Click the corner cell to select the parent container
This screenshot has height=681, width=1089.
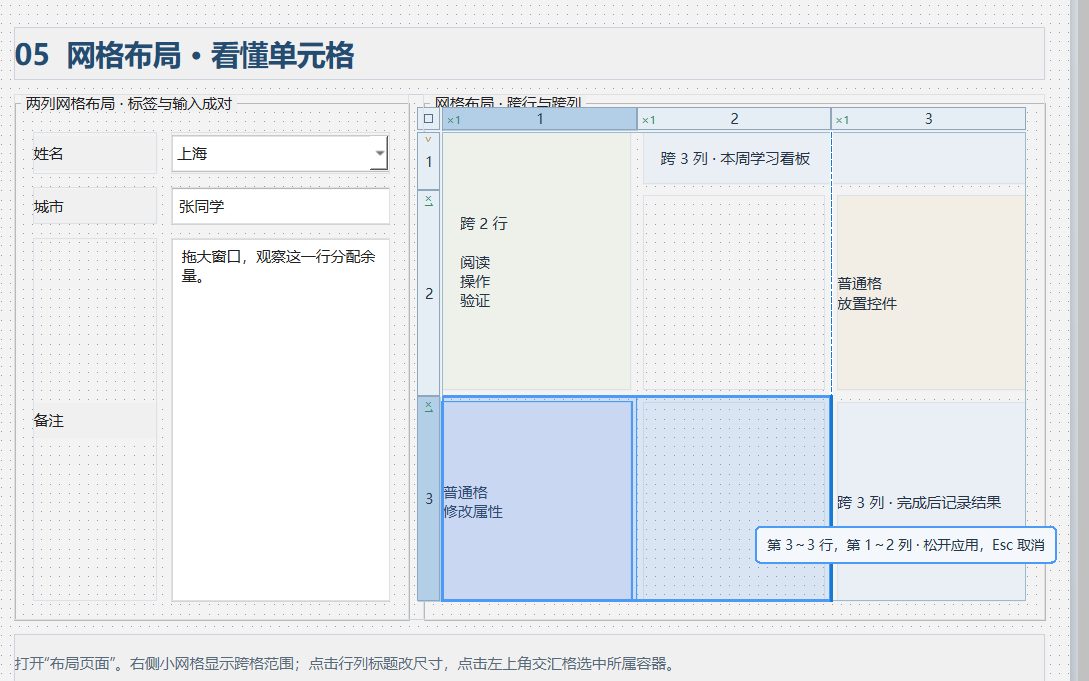pyautogui.click(x=429, y=119)
